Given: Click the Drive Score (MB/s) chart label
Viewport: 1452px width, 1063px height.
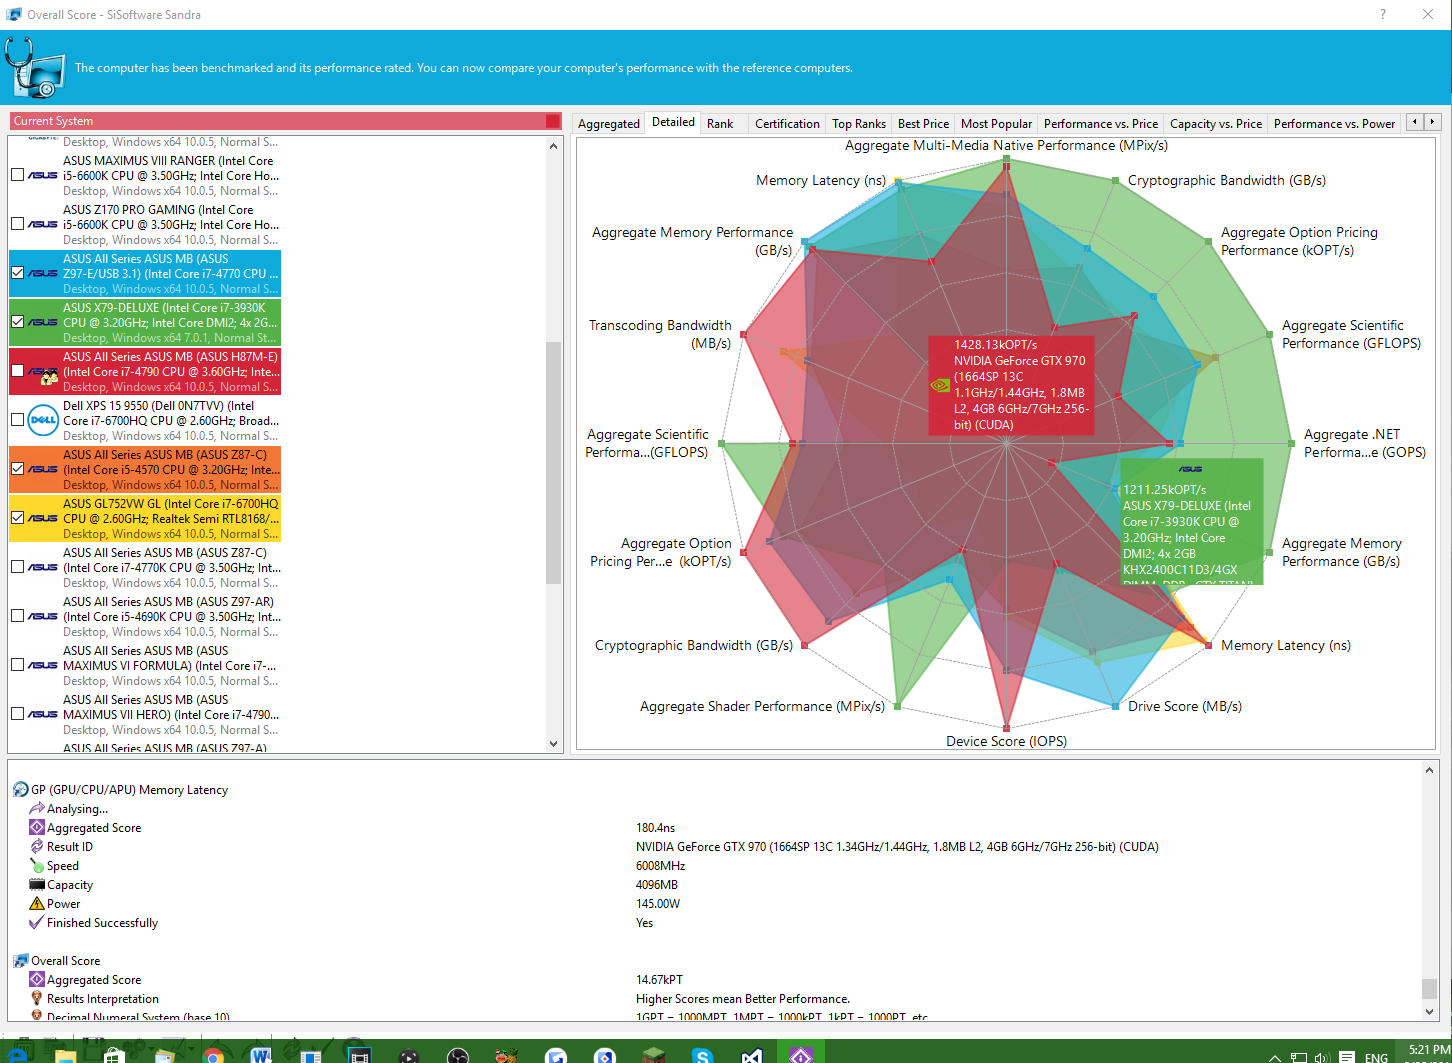Looking at the screenshot, I should [x=1185, y=706].
